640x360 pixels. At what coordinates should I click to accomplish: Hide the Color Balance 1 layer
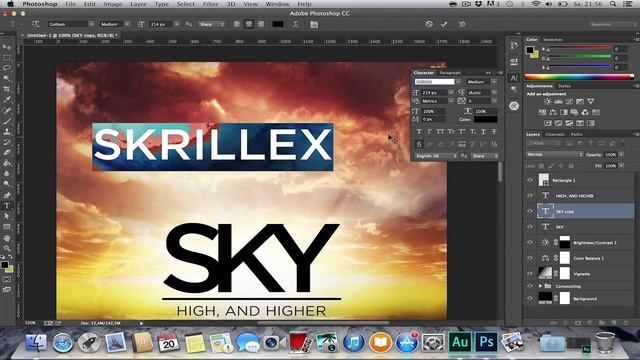530,258
